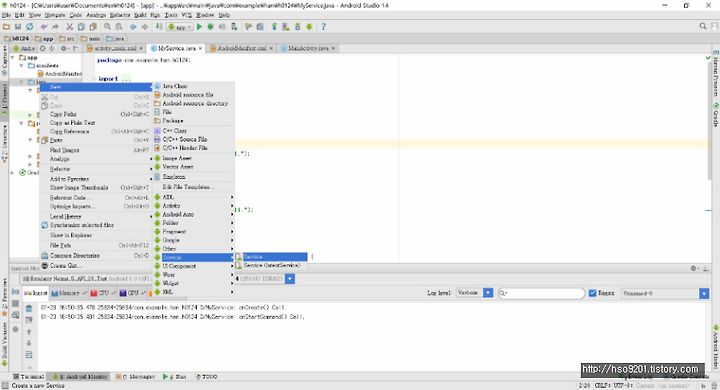Viewport: 720px width, 390px height.
Task: Click the SDK Manager toolbar icon
Action: point(298,27)
